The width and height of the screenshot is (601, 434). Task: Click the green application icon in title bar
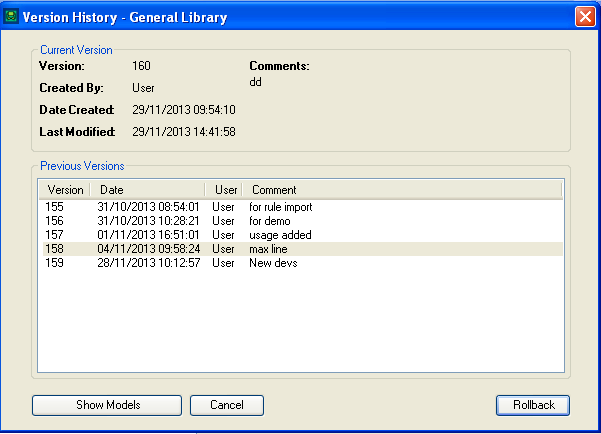[x=12, y=17]
